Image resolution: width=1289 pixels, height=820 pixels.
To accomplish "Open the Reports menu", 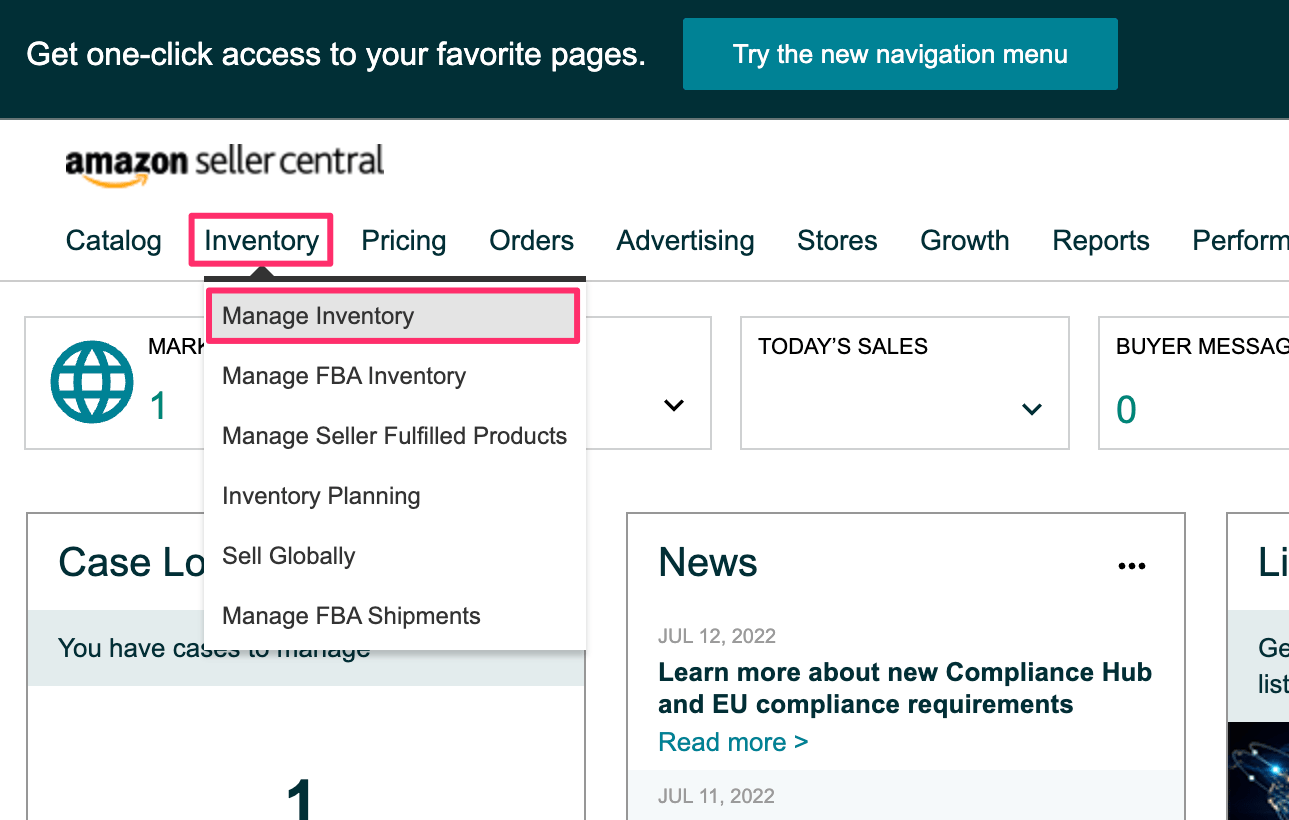I will [x=1100, y=240].
